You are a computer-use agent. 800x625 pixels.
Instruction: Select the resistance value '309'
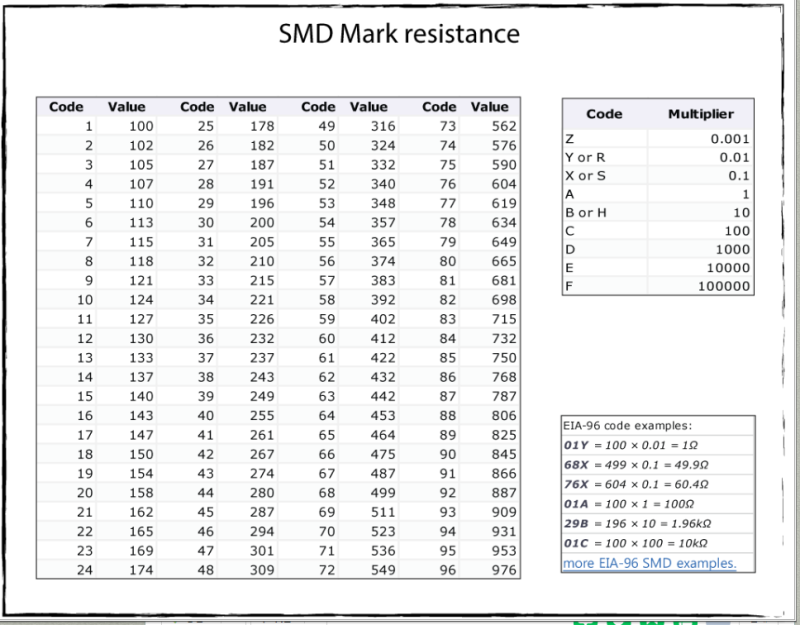tap(262, 570)
